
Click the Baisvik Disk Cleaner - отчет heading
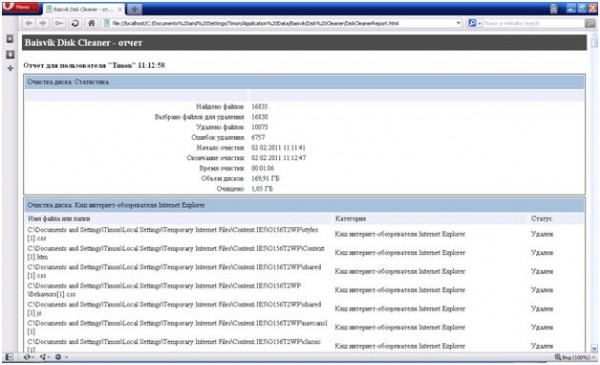pos(83,42)
